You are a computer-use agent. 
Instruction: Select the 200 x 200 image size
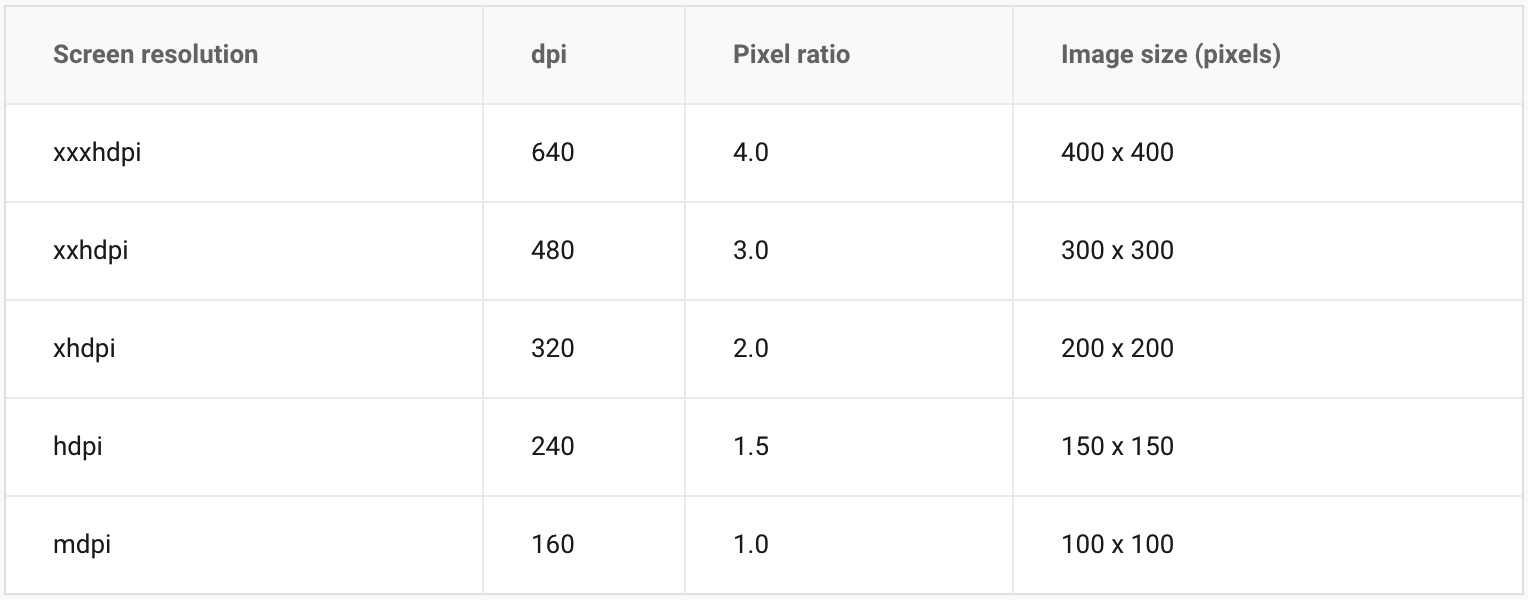[1117, 348]
